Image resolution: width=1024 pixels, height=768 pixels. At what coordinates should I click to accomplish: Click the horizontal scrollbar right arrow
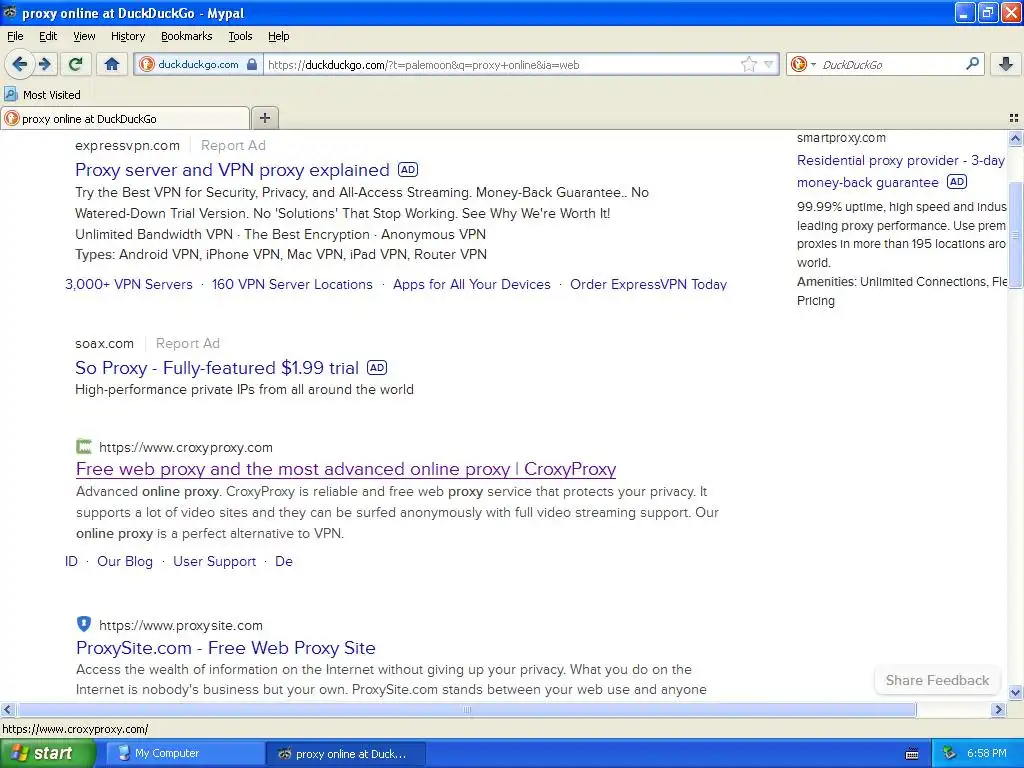998,709
